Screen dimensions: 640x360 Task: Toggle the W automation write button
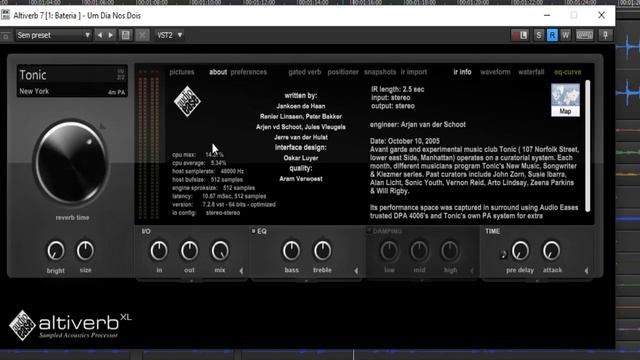[x=565, y=36]
